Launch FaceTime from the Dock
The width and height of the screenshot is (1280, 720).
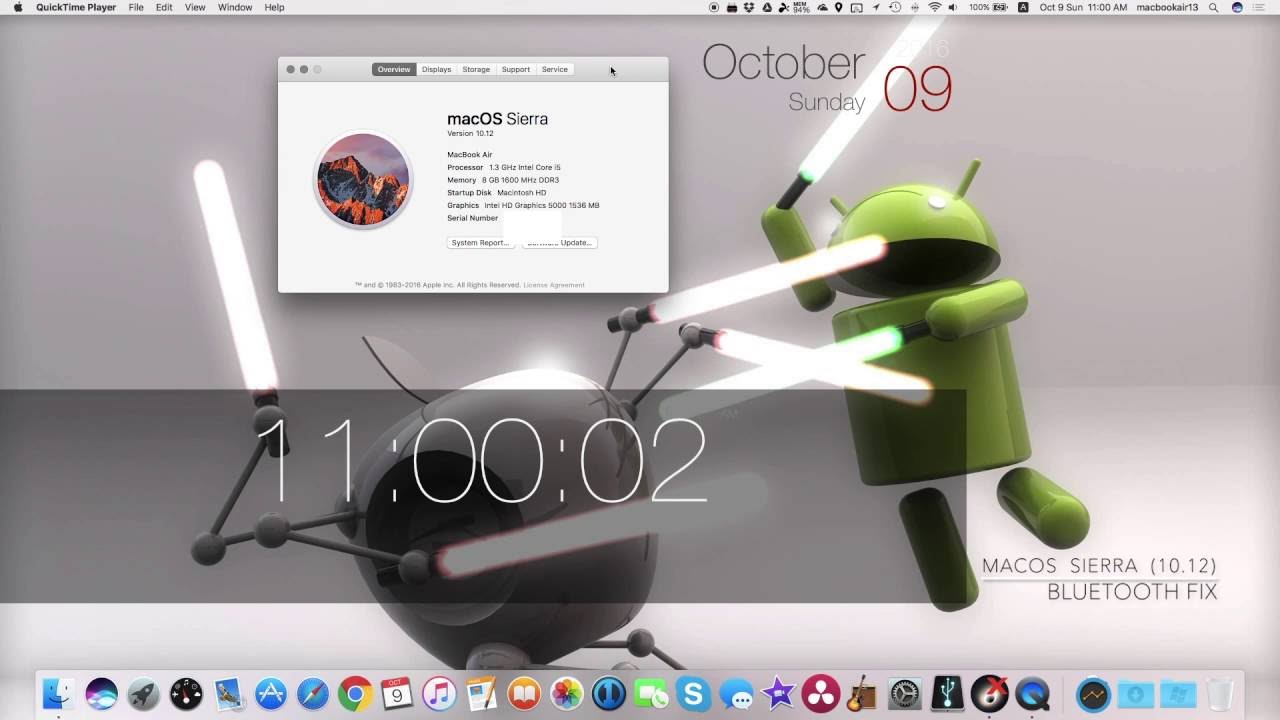(x=651, y=694)
